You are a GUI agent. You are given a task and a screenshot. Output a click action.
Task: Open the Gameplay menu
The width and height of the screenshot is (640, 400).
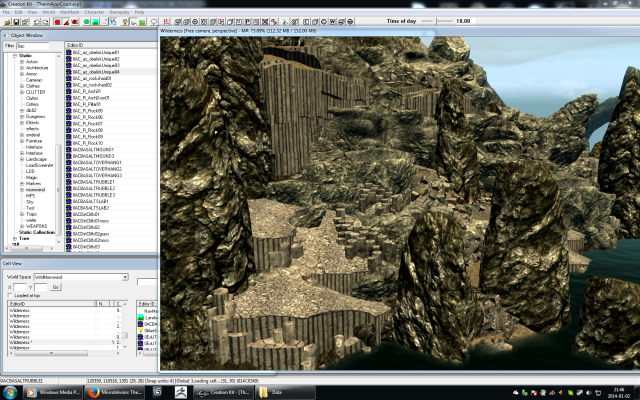[x=119, y=12]
